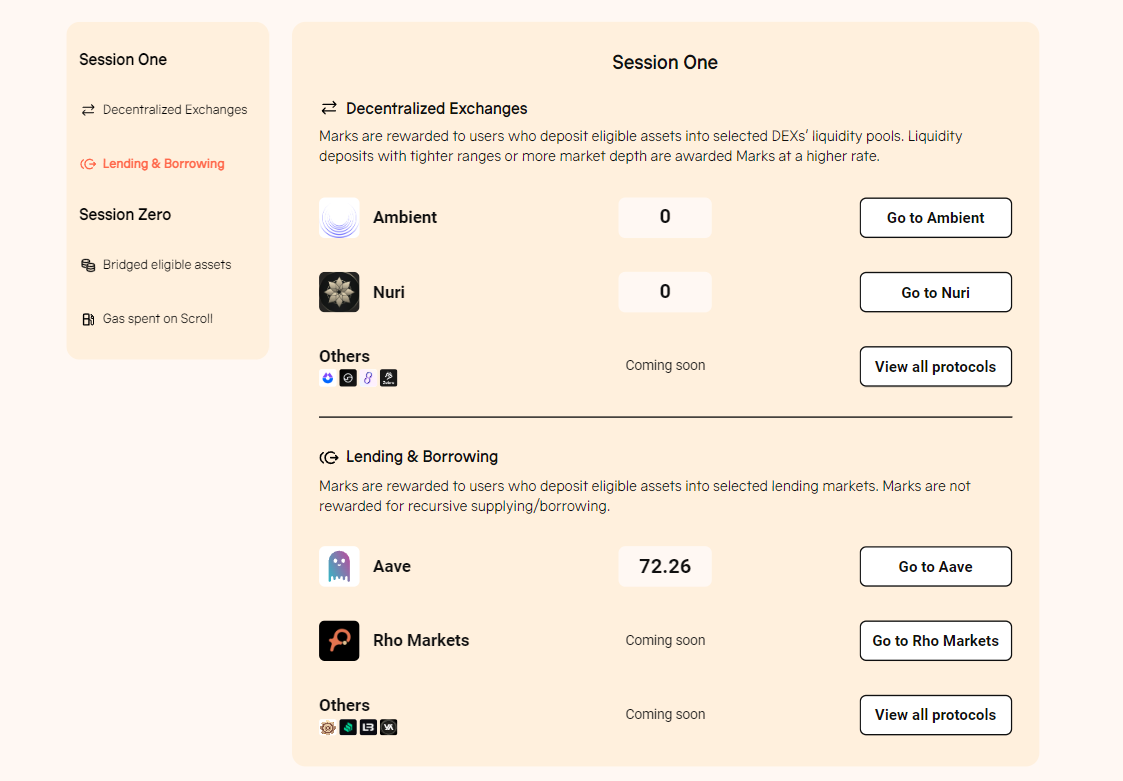
Task: Click the lending markets description paragraph
Action: tap(645, 496)
